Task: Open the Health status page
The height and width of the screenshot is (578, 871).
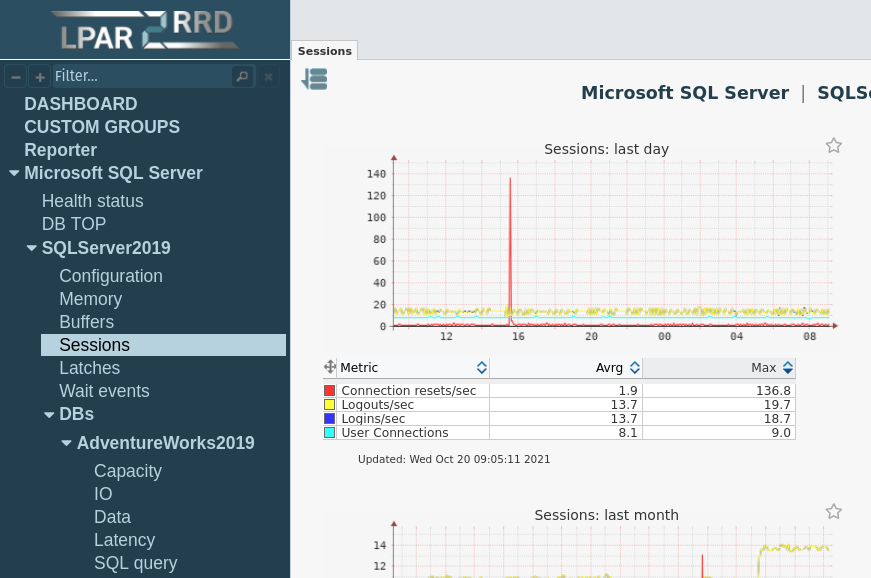Action: (92, 201)
